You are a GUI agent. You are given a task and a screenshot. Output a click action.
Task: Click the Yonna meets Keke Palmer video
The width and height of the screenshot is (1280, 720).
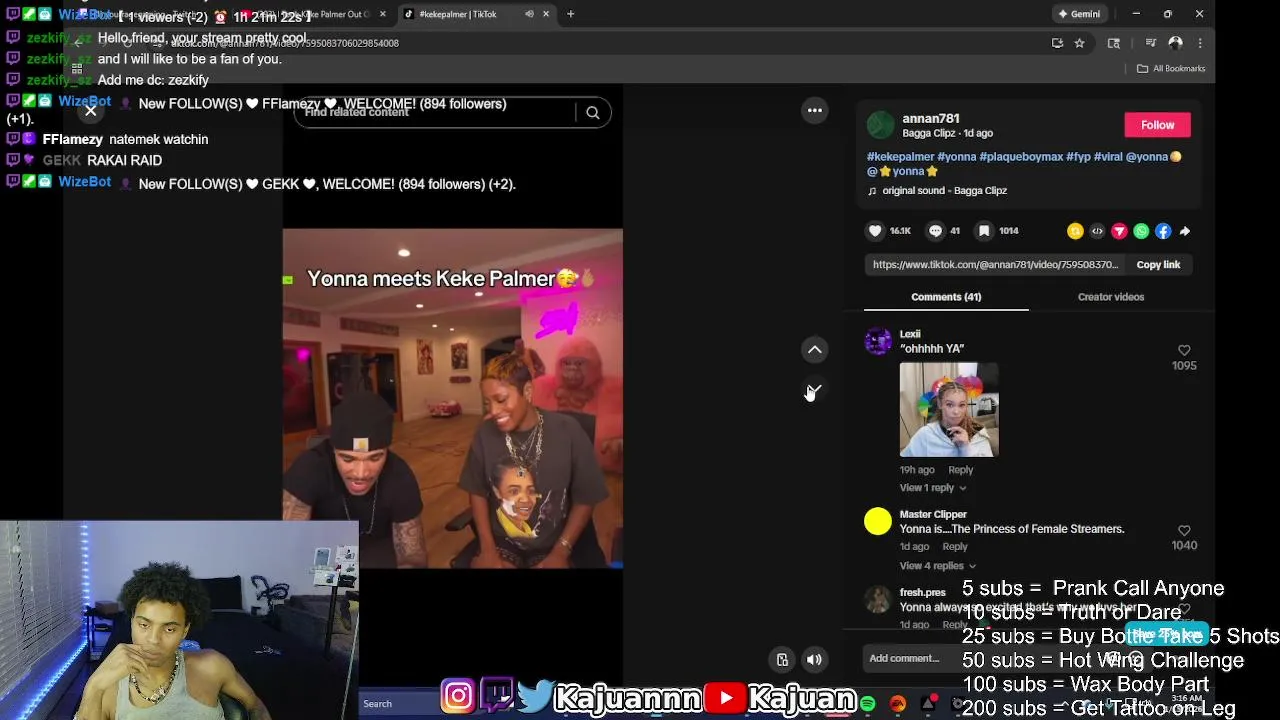pyautogui.click(x=452, y=398)
